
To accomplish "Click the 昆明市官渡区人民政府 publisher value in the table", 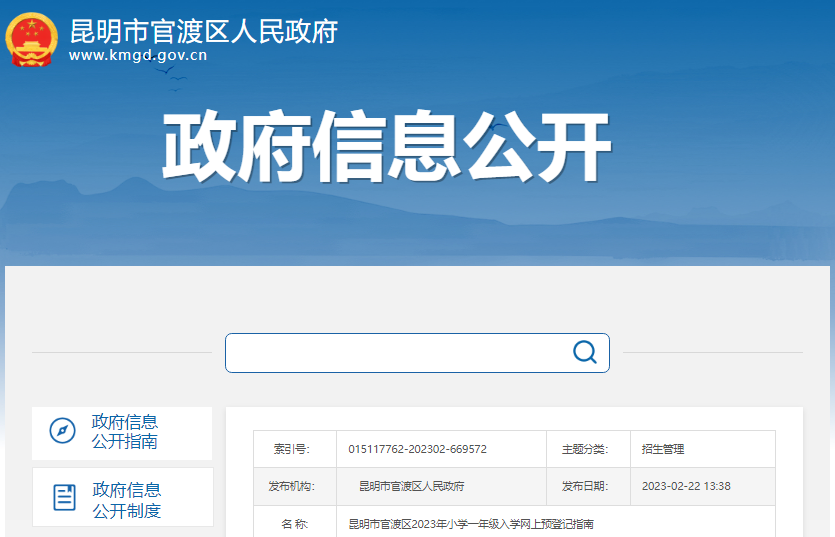I will click(411, 486).
